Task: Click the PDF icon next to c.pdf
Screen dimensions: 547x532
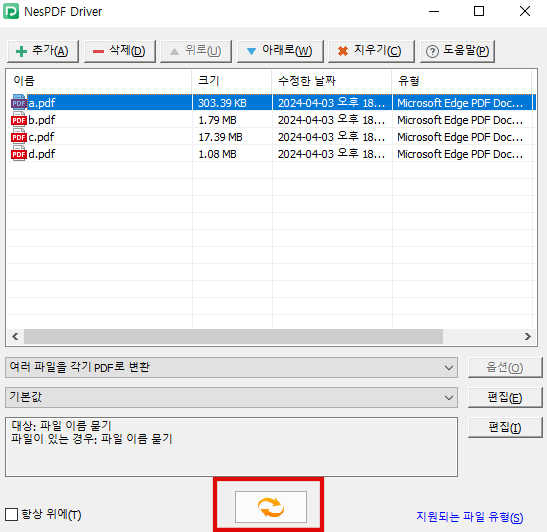Action: (19, 137)
